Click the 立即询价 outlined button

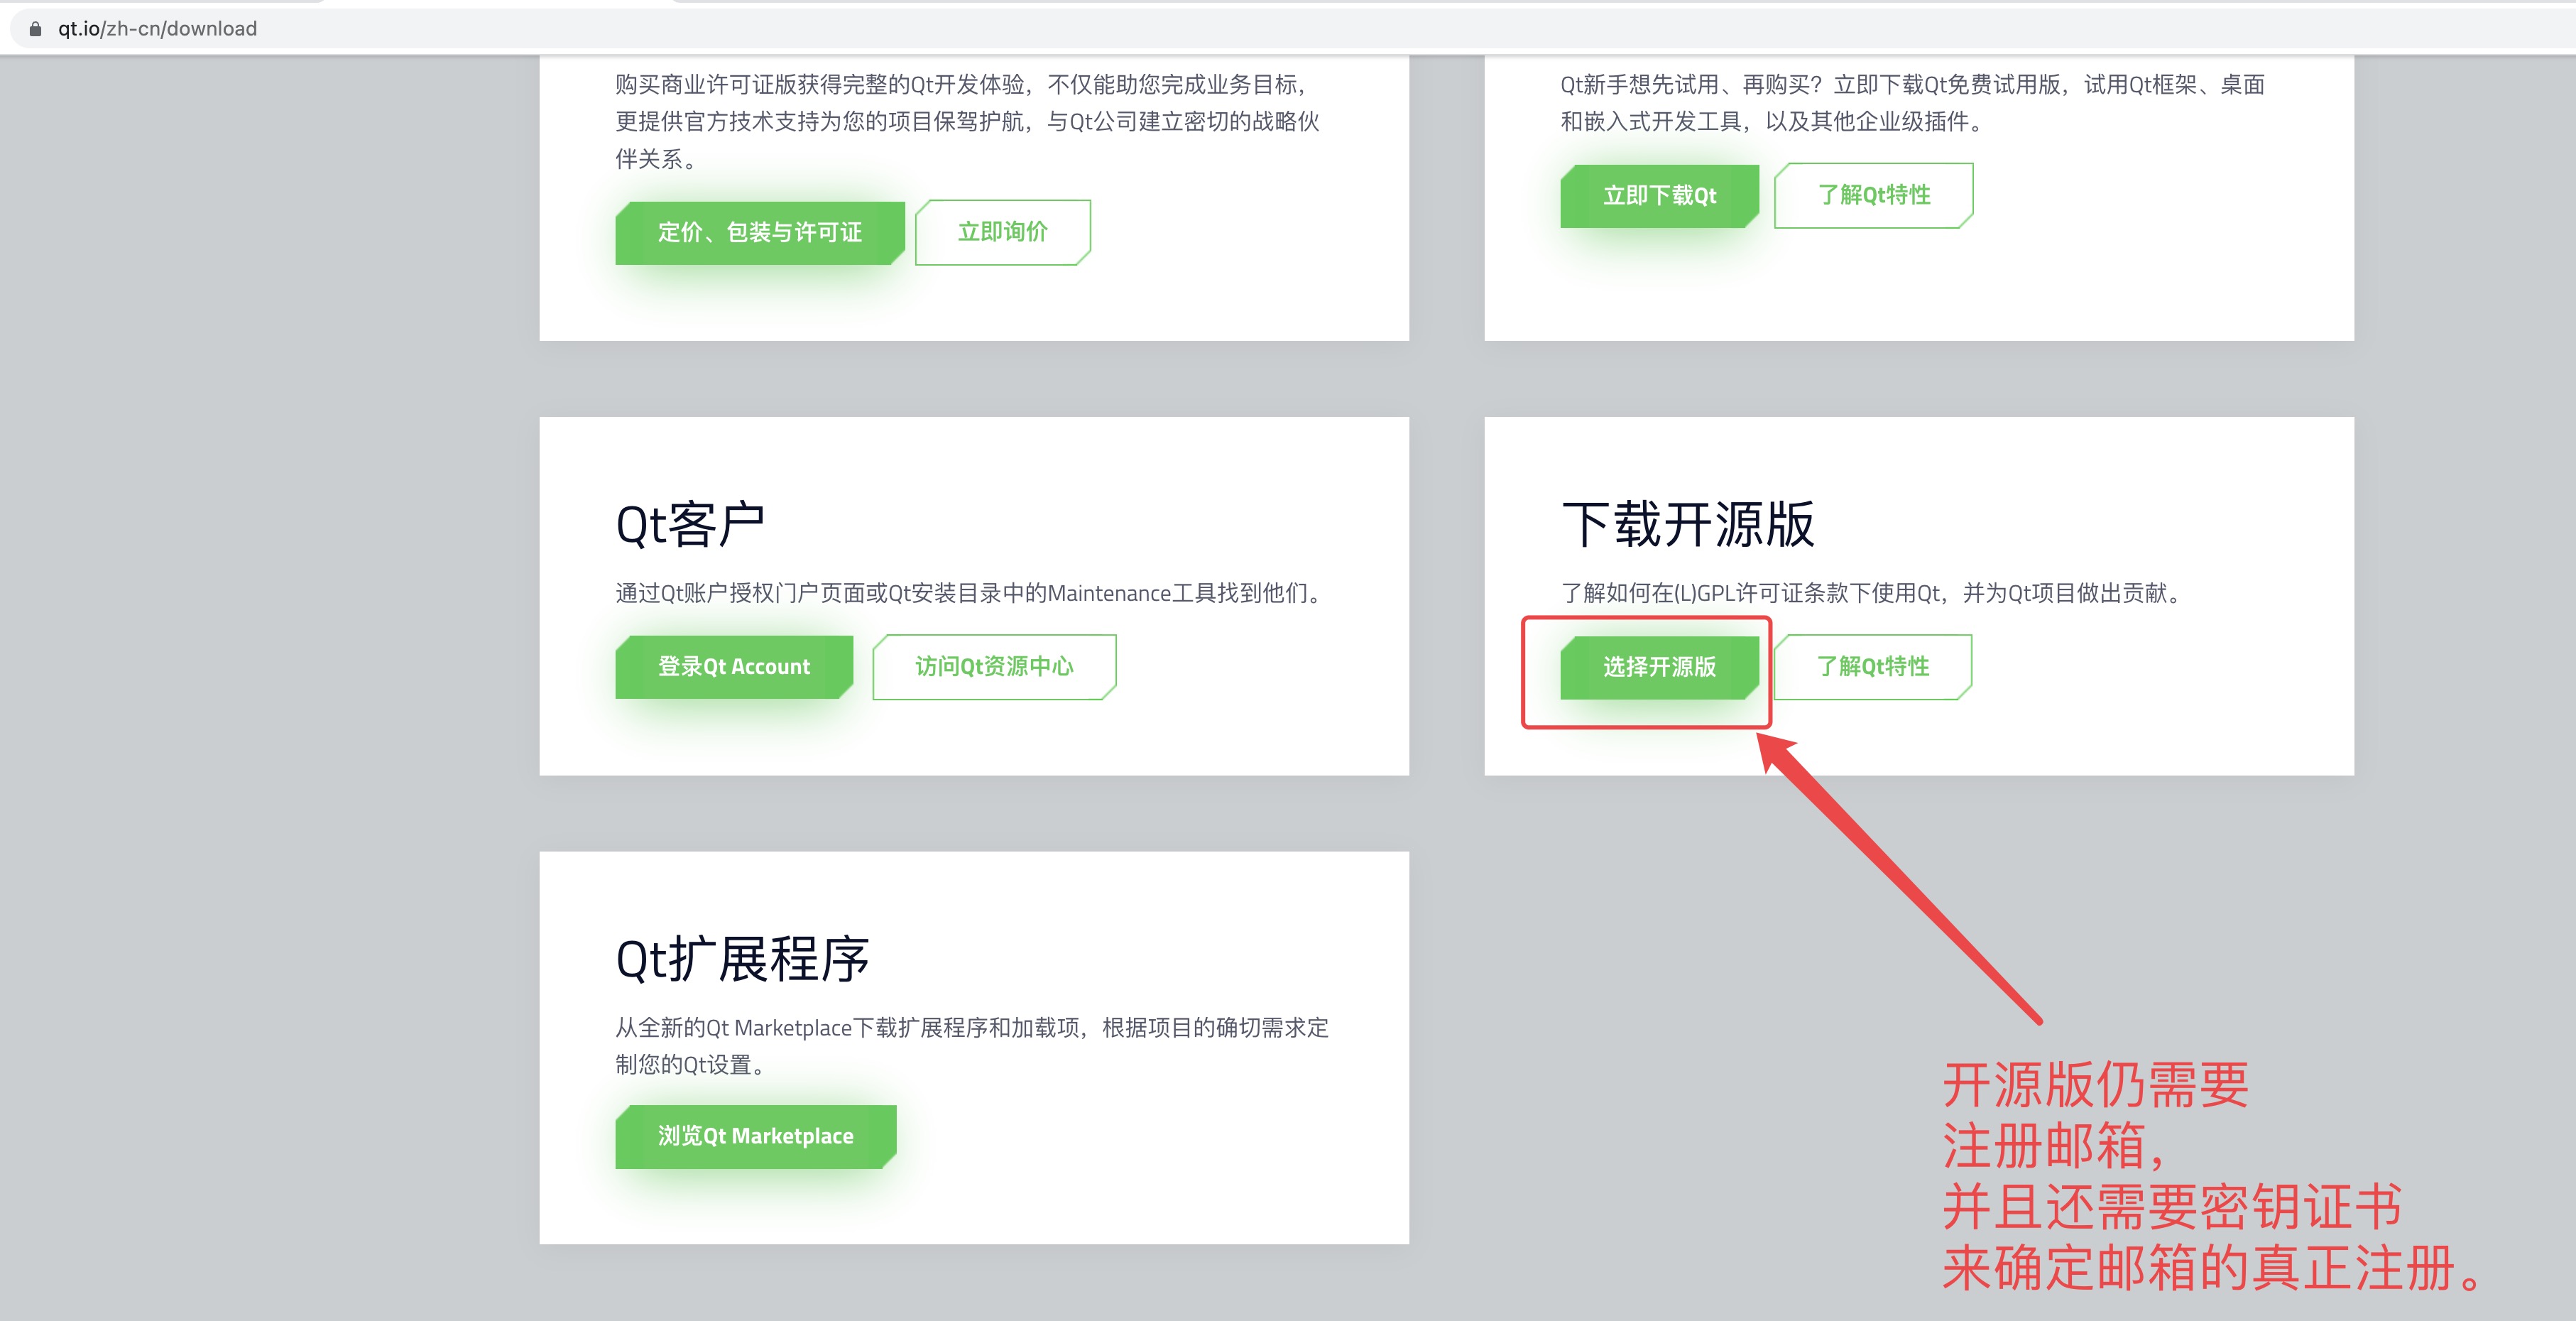(x=1002, y=232)
